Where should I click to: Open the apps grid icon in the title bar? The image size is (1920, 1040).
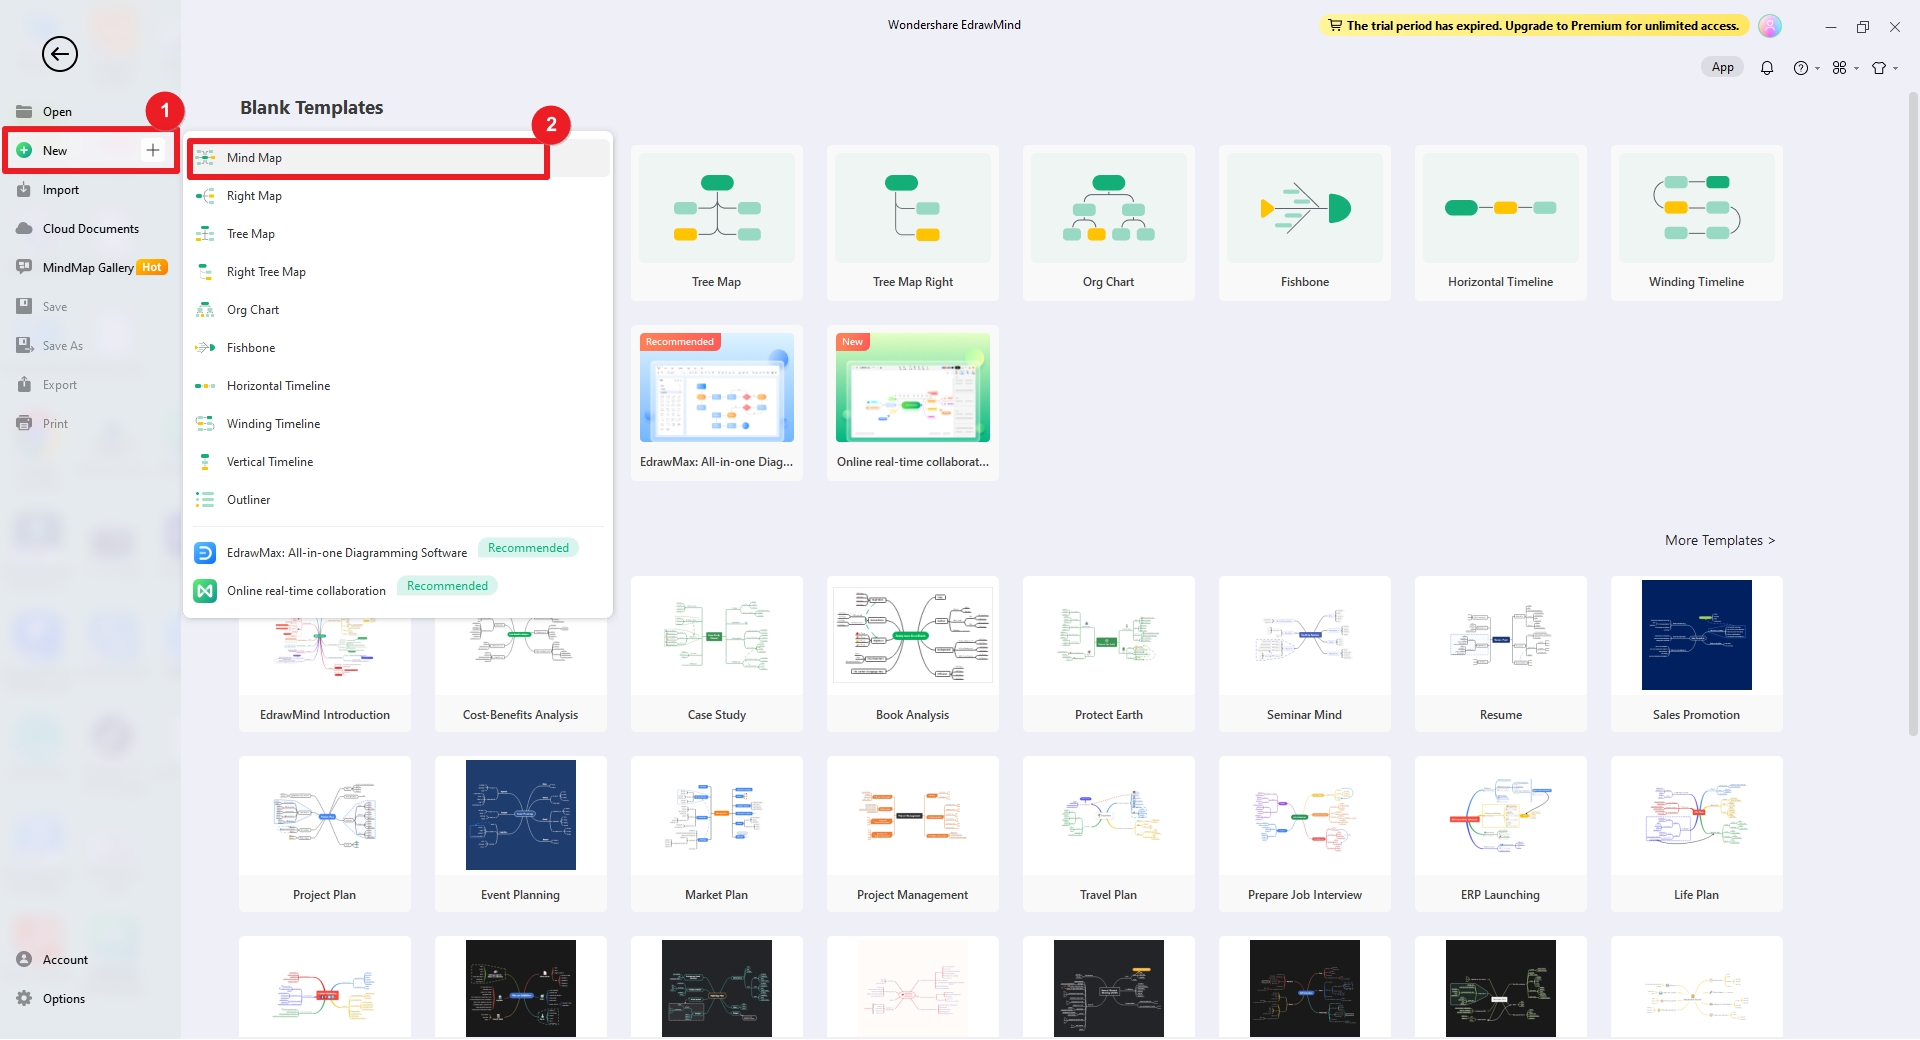[x=1839, y=68]
